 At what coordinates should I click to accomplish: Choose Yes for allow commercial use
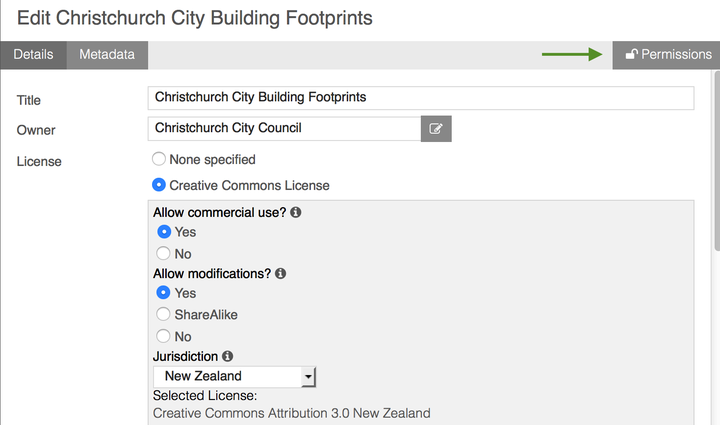coord(164,232)
